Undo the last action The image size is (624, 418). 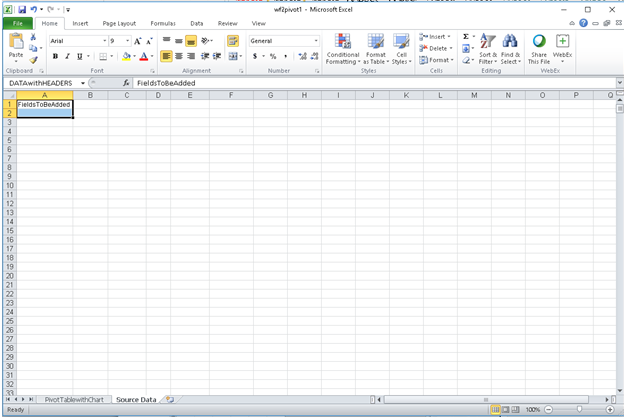click(33, 10)
